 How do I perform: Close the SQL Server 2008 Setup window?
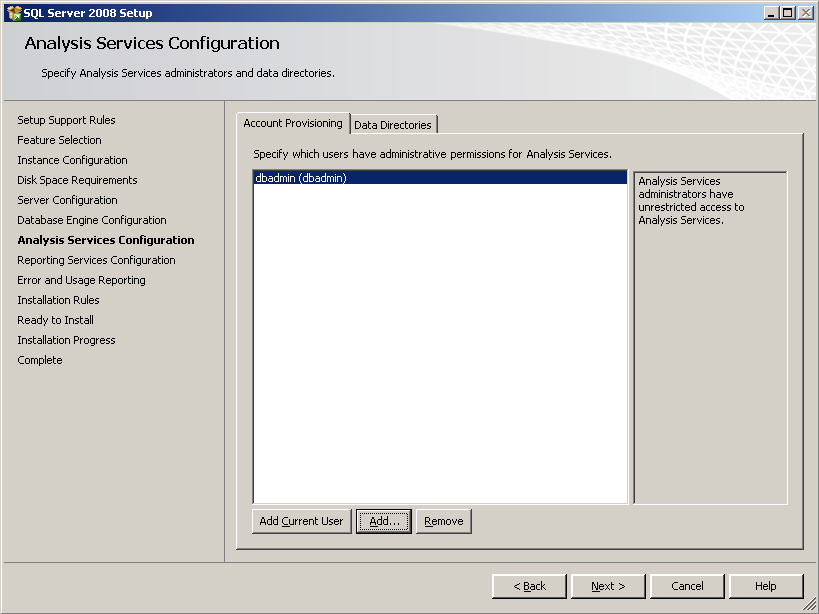(805, 13)
